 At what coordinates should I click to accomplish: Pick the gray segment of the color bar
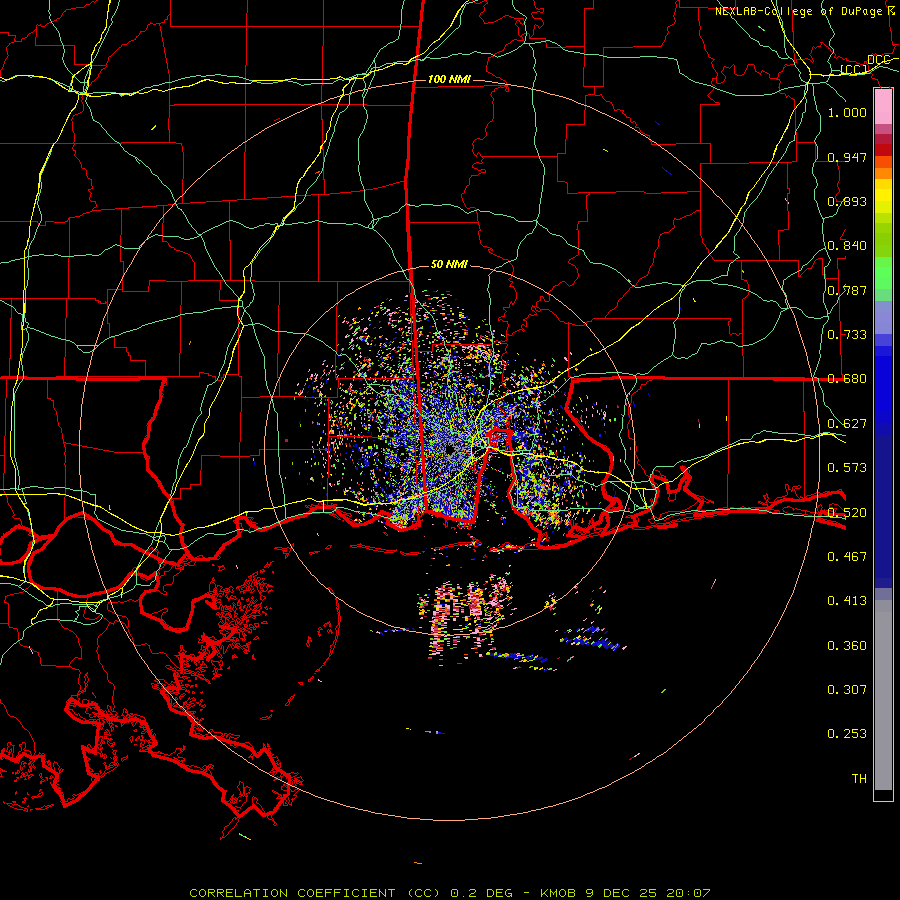click(883, 695)
